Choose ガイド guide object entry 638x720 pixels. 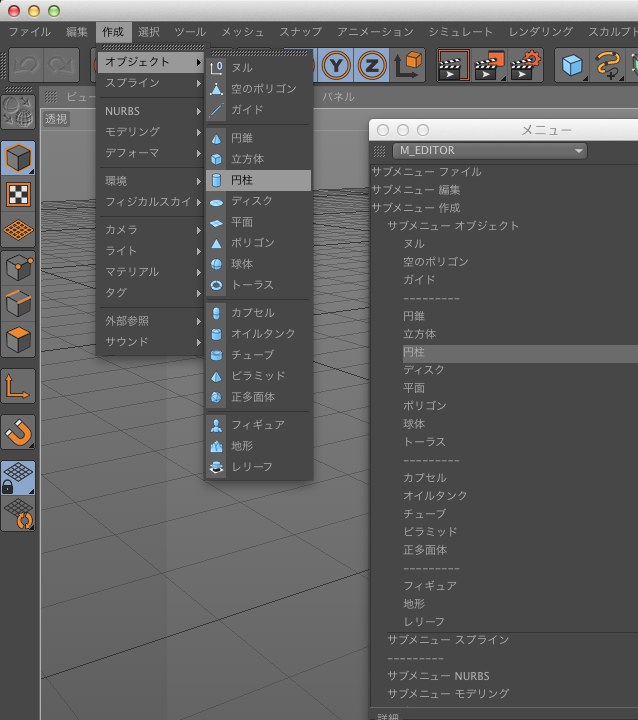(x=259, y=110)
